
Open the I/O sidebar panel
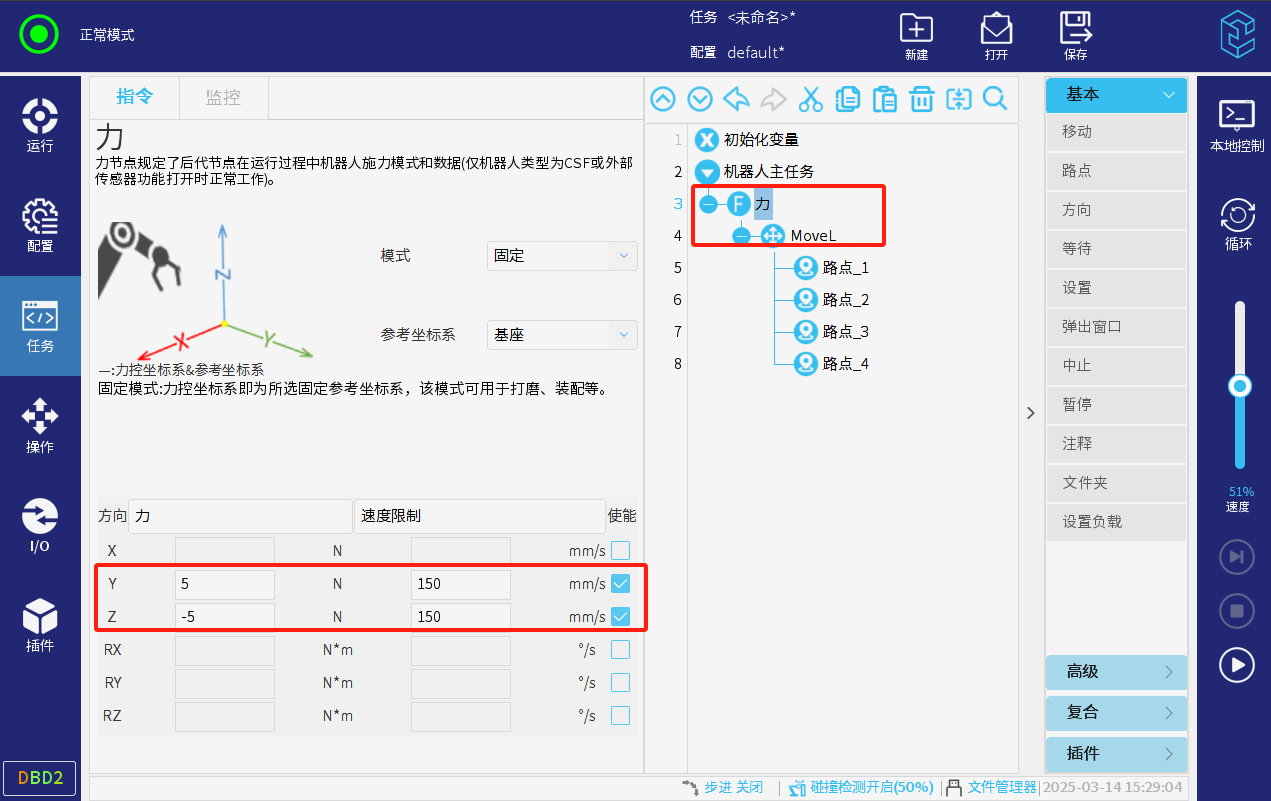click(x=40, y=526)
